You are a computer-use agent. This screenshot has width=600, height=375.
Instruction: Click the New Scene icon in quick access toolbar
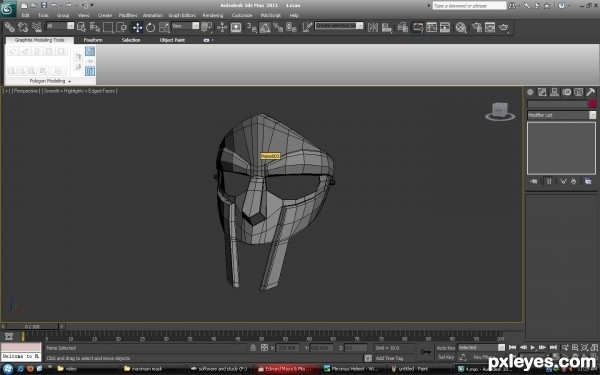pyautogui.click(x=24, y=5)
